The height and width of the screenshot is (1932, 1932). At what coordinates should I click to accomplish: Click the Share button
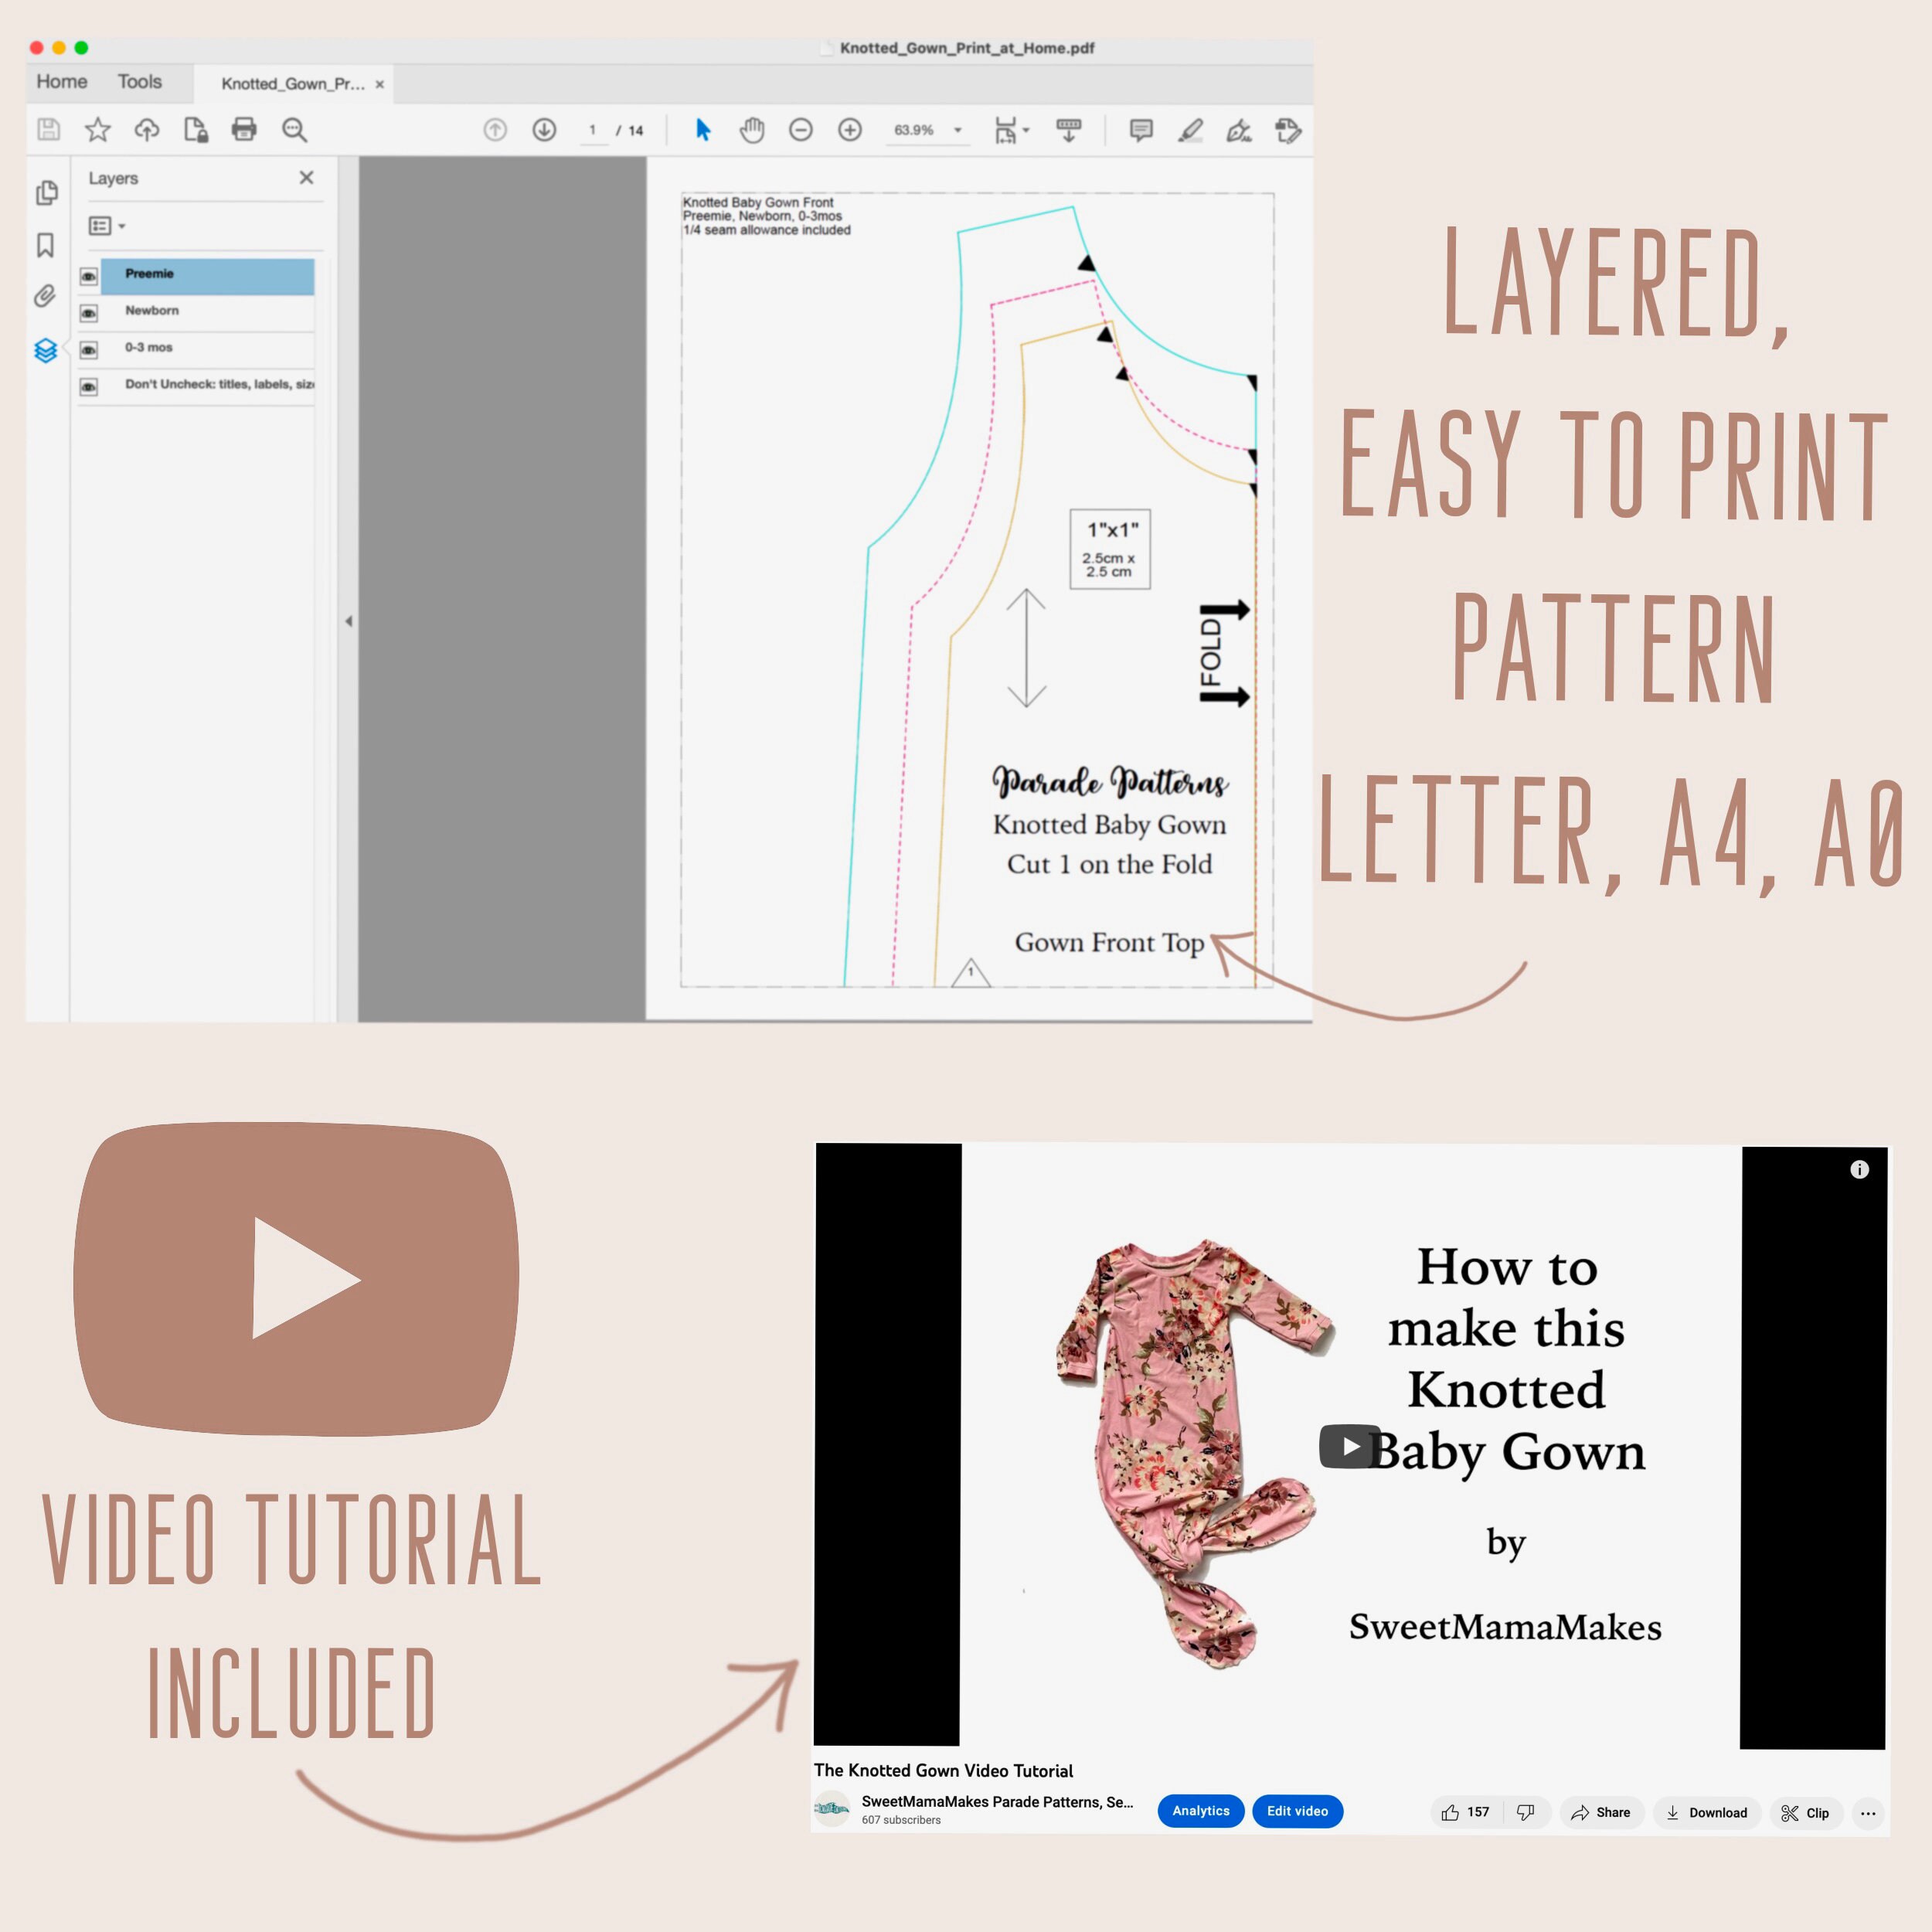pyautogui.click(x=1601, y=1812)
